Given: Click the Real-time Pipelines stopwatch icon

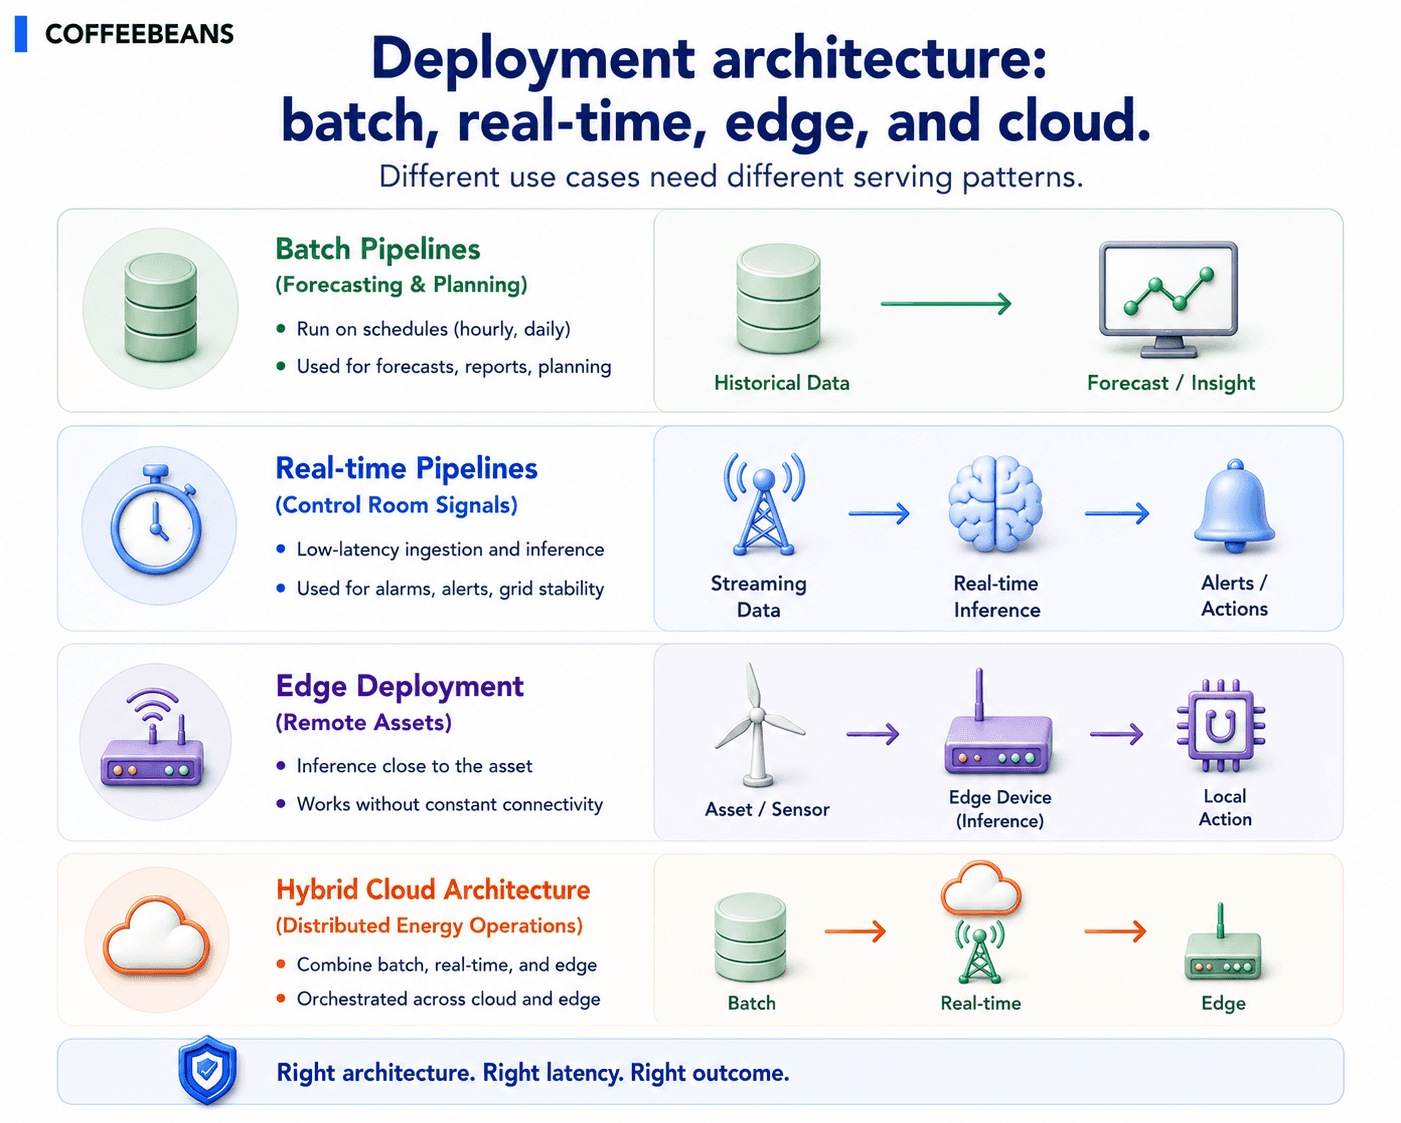Looking at the screenshot, I should point(156,520).
